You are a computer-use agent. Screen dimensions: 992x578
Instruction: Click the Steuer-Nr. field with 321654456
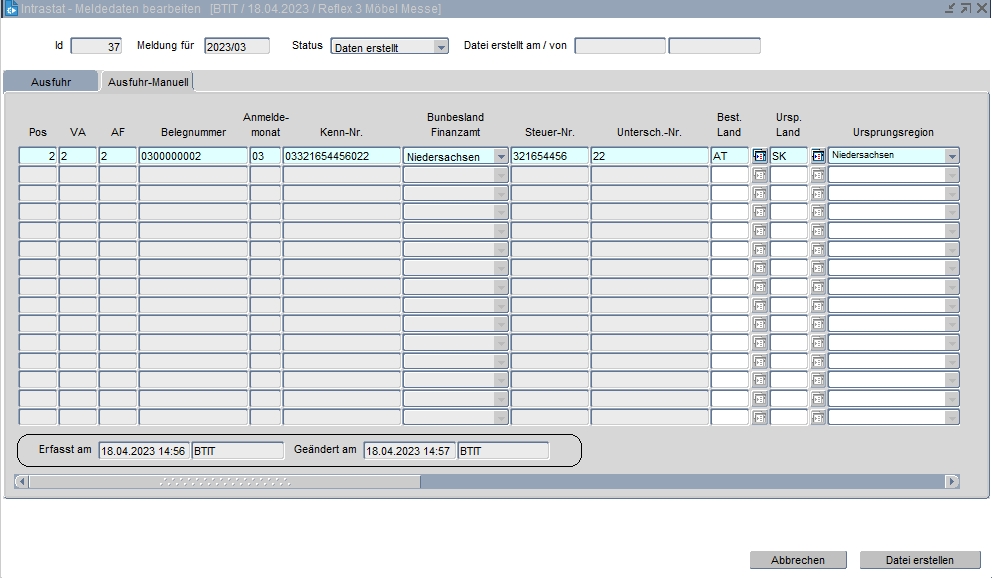549,156
